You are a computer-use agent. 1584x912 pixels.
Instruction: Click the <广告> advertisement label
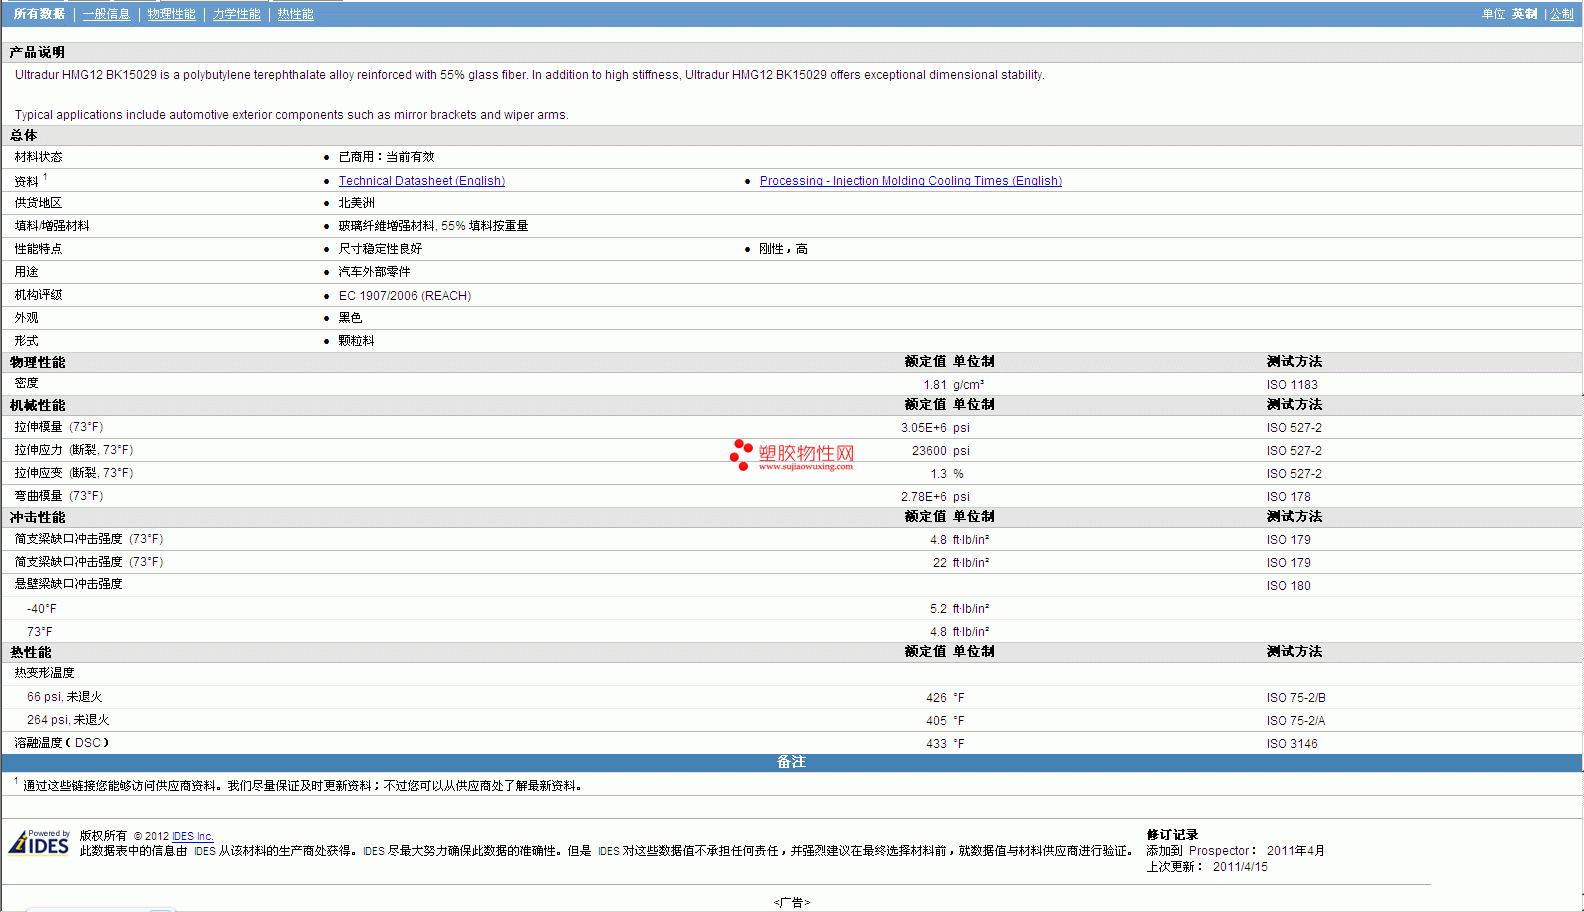792,903
